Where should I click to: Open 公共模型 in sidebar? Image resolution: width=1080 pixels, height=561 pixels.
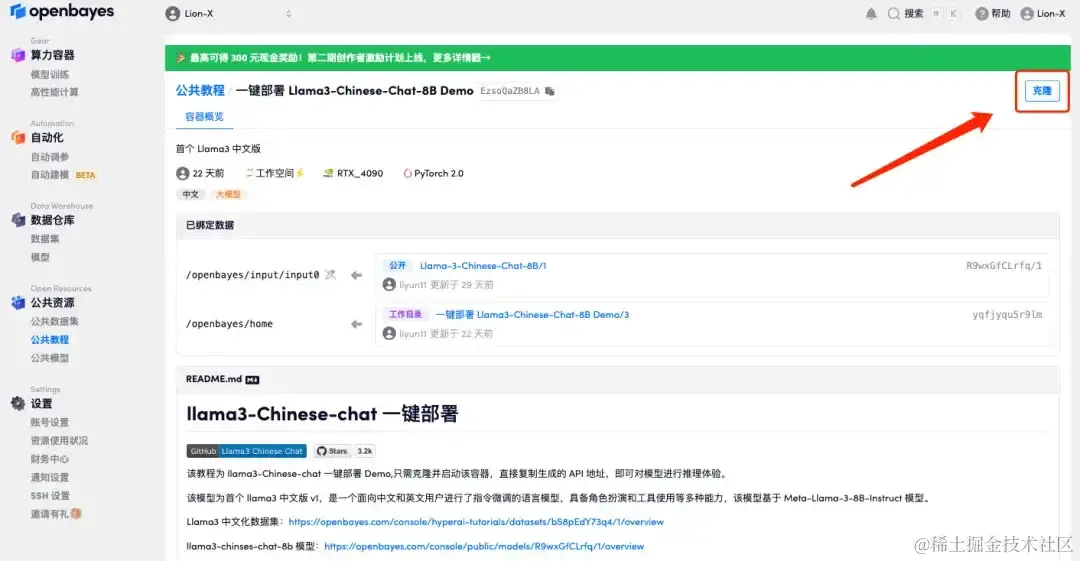tap(50, 358)
